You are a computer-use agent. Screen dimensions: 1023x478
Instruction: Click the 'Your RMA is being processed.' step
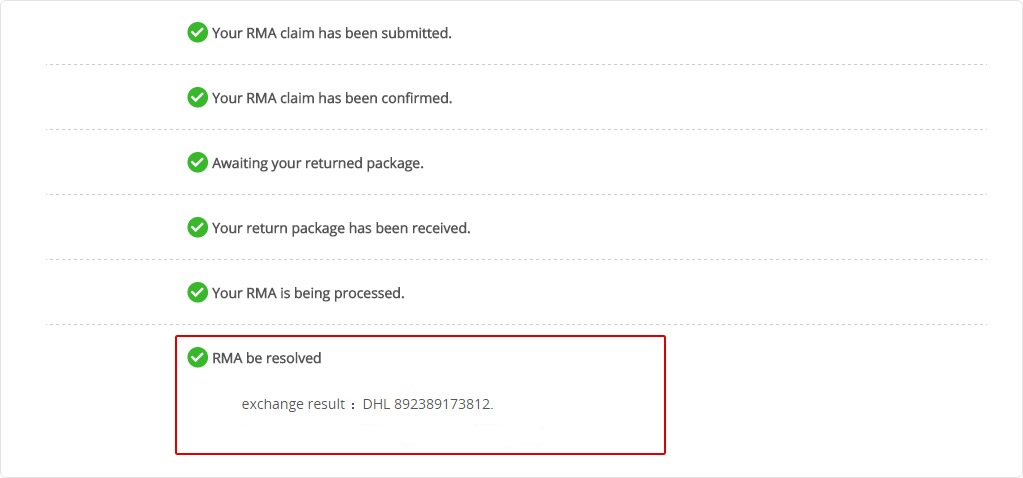(308, 293)
